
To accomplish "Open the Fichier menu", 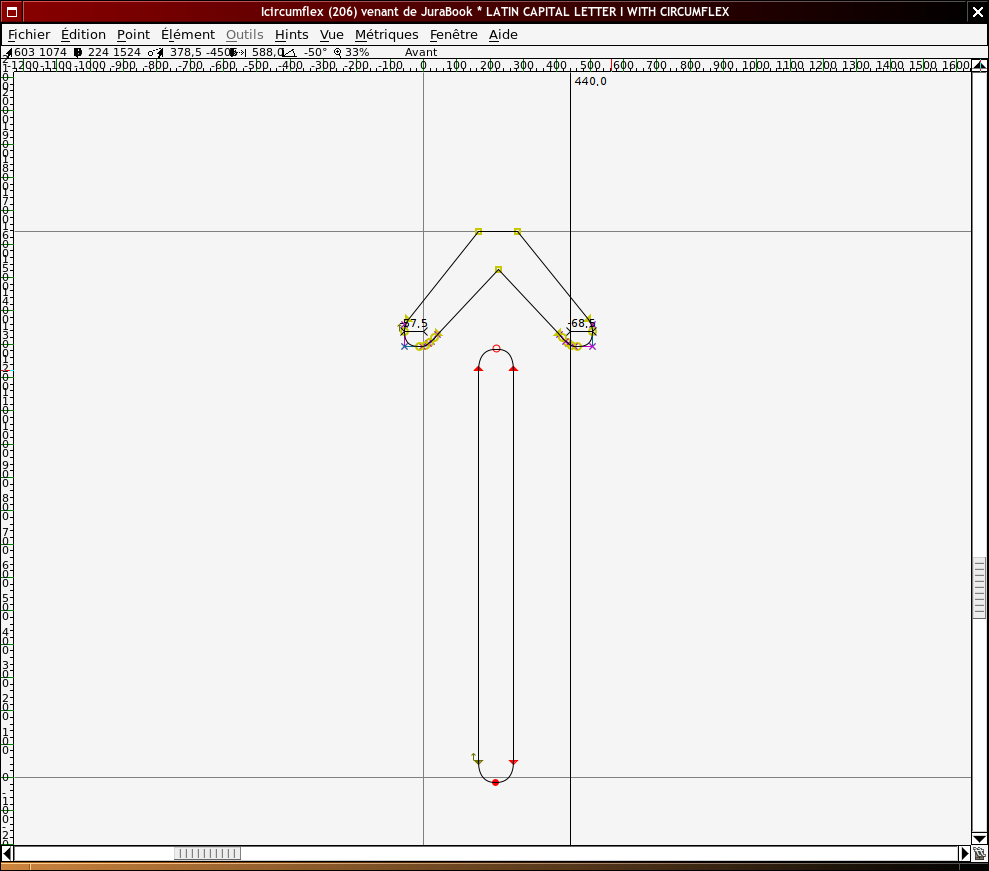I will click(29, 35).
